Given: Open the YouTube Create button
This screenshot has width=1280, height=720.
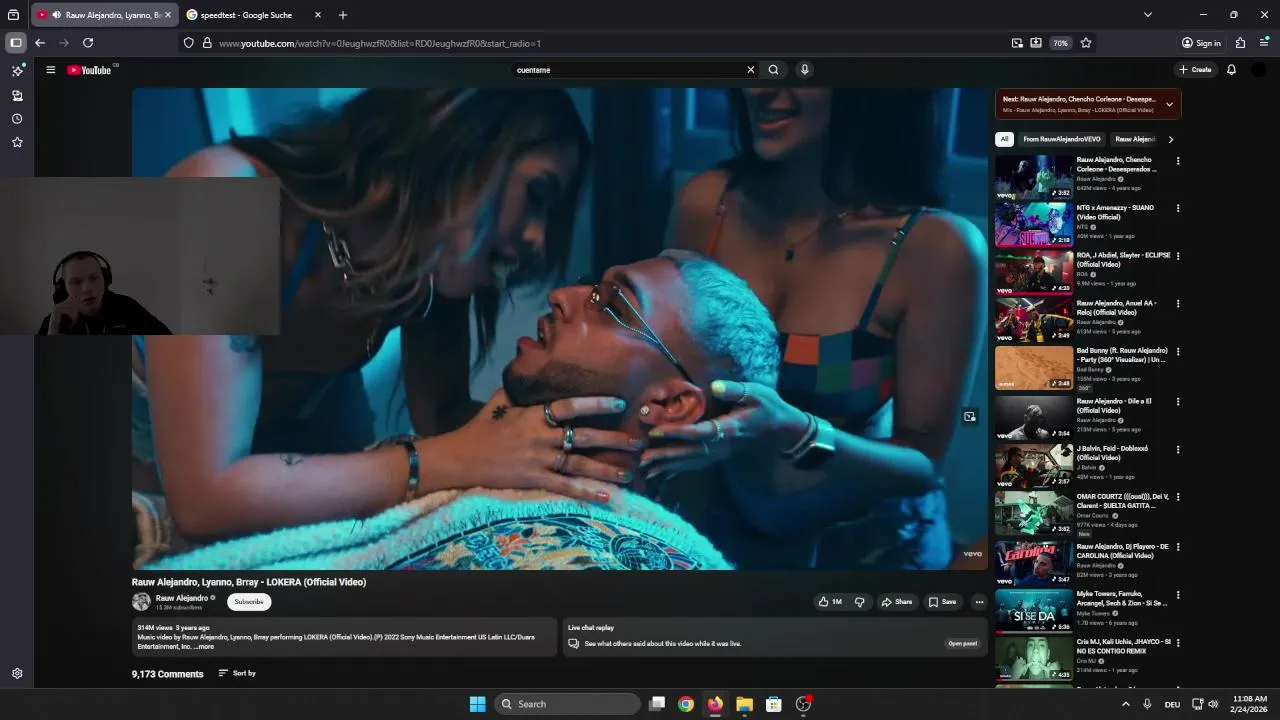Looking at the screenshot, I should 1195,70.
